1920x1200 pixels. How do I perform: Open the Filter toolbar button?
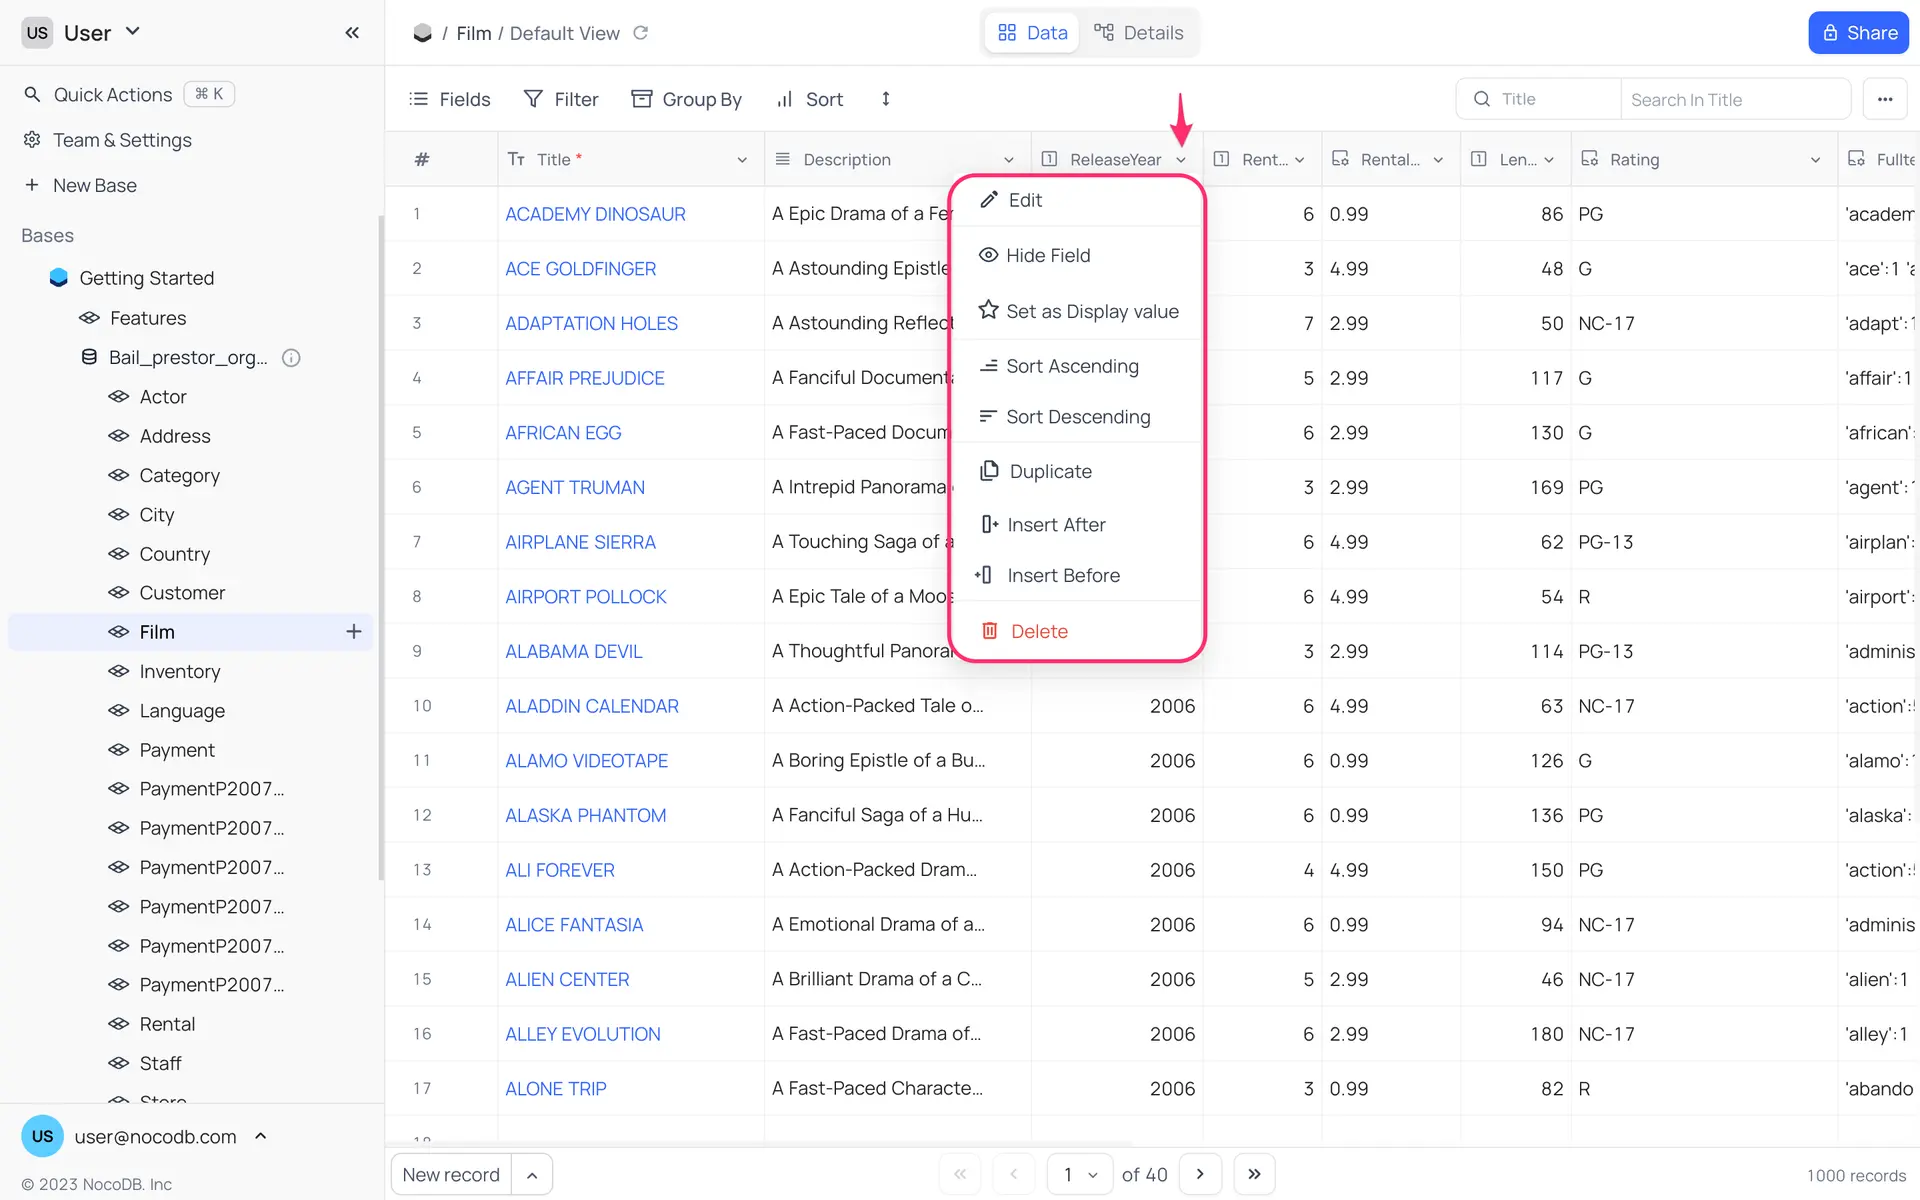pyautogui.click(x=561, y=99)
